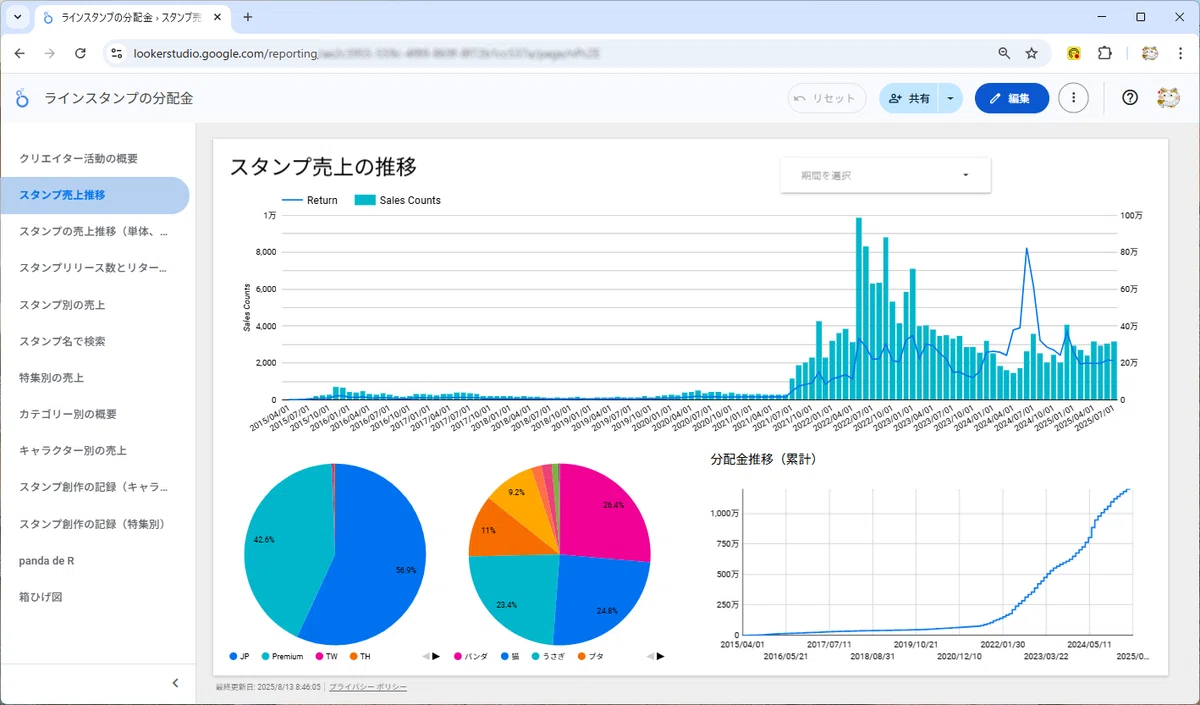Open the キャラクター別の売上 page
This screenshot has height=705, width=1200.
73,451
